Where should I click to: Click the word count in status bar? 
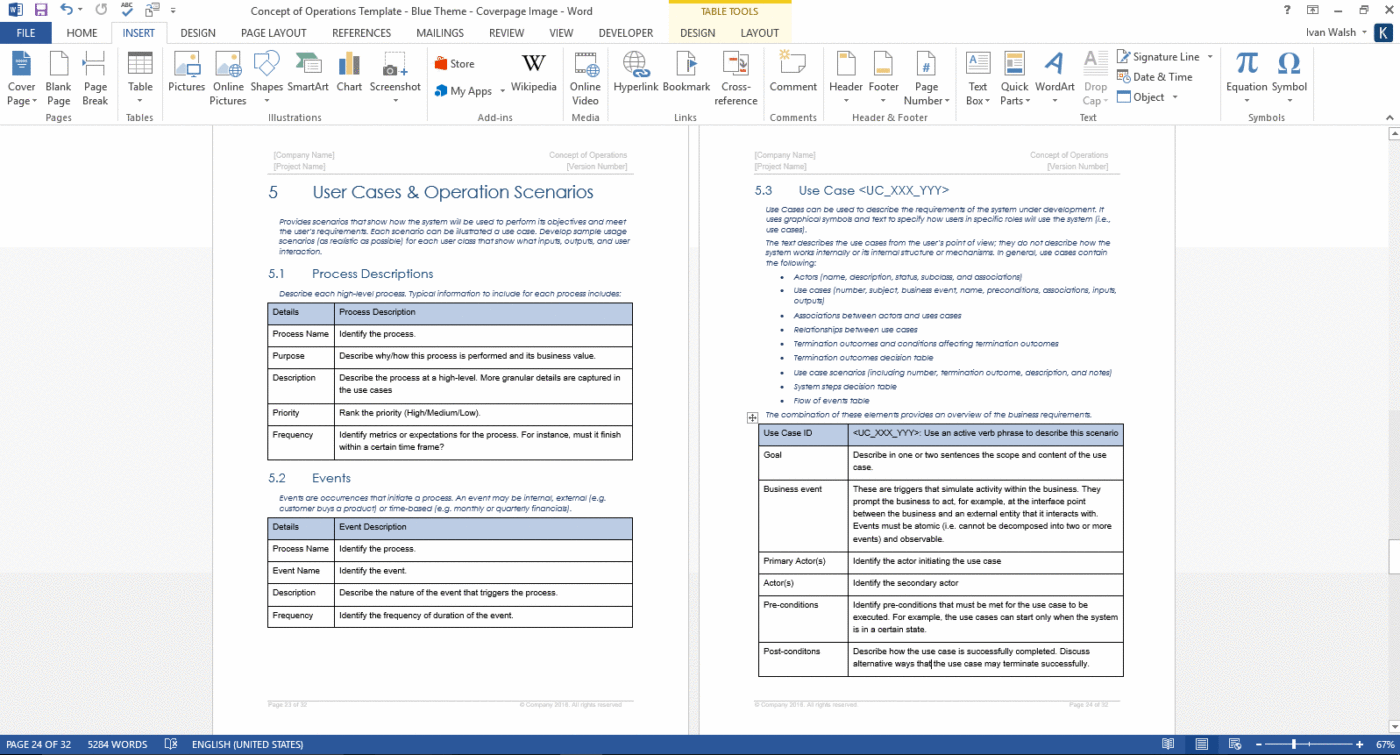118,744
